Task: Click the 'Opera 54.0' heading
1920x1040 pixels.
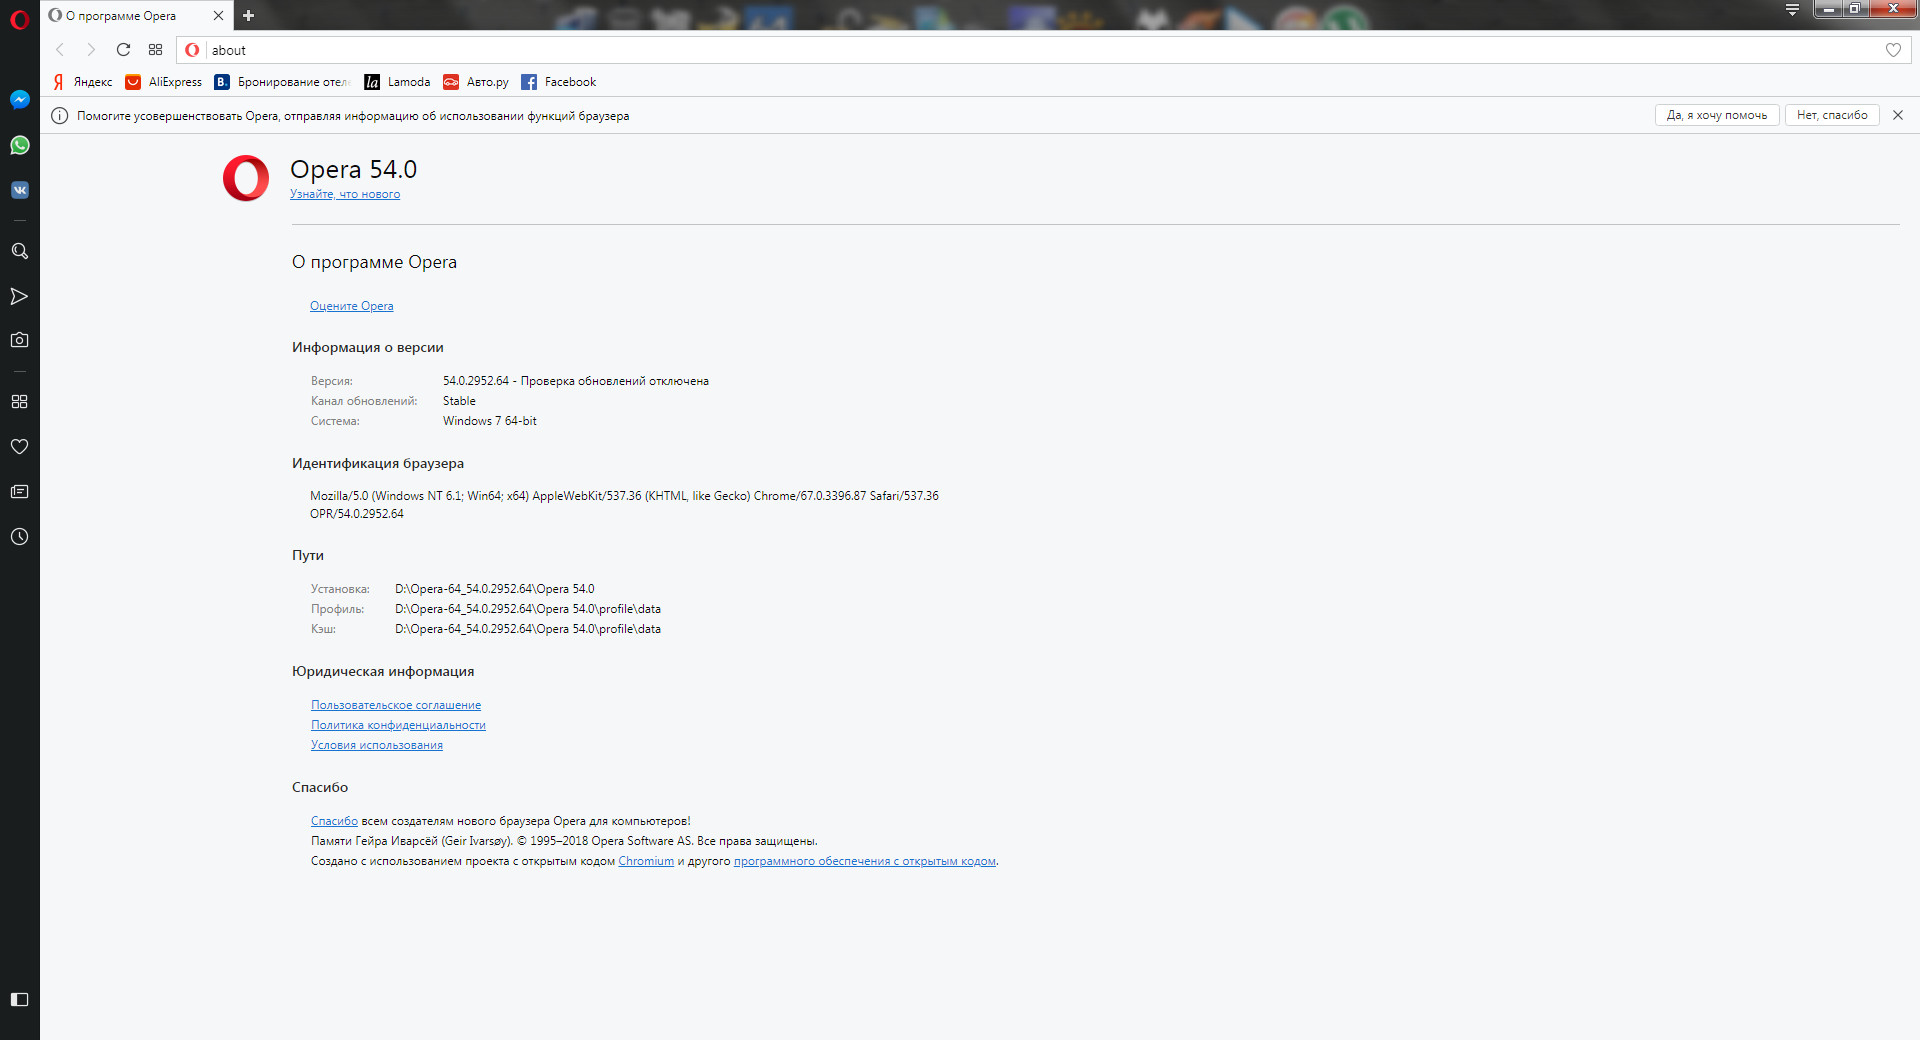Action: click(353, 169)
